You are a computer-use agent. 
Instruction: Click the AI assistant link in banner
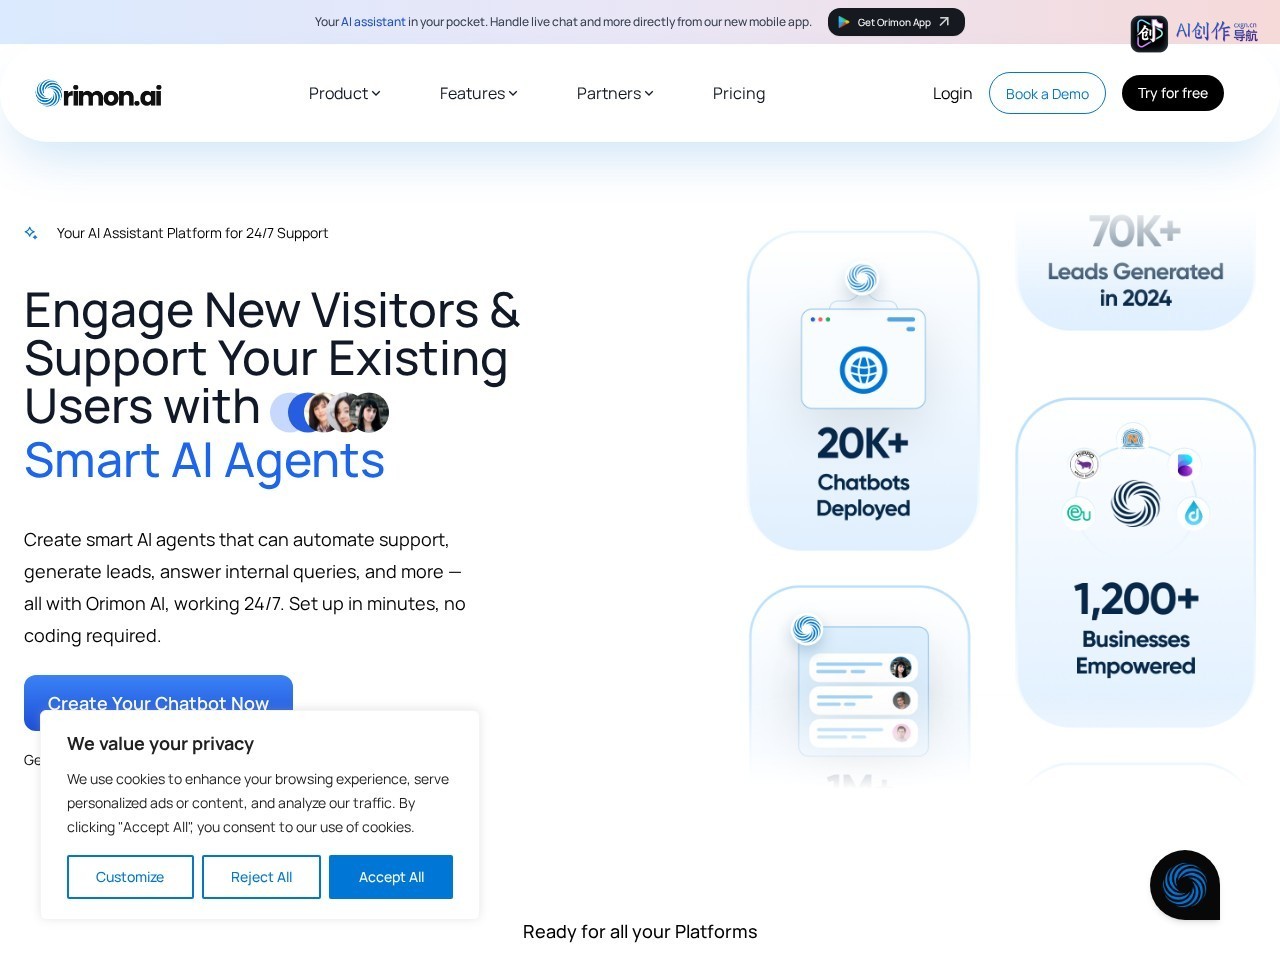pyautogui.click(x=373, y=22)
